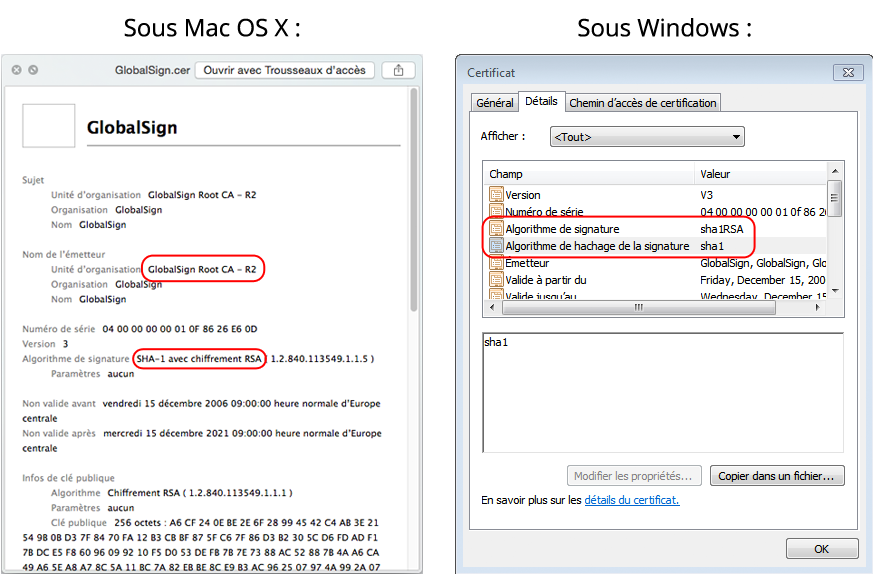The height and width of the screenshot is (574, 873).
Task: Click the share icon in the Mac window
Action: [x=398, y=70]
